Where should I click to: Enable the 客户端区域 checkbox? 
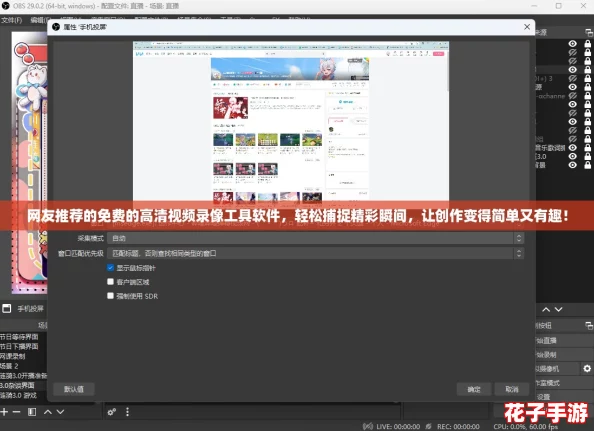pos(110,282)
